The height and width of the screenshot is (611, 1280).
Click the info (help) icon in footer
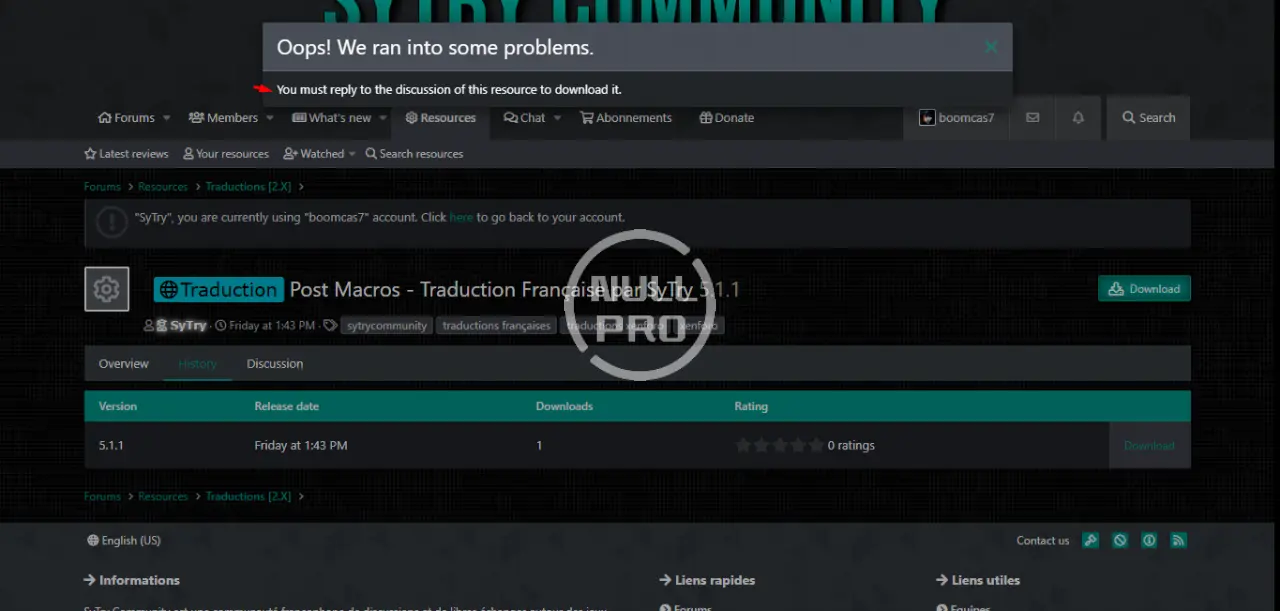click(1149, 540)
